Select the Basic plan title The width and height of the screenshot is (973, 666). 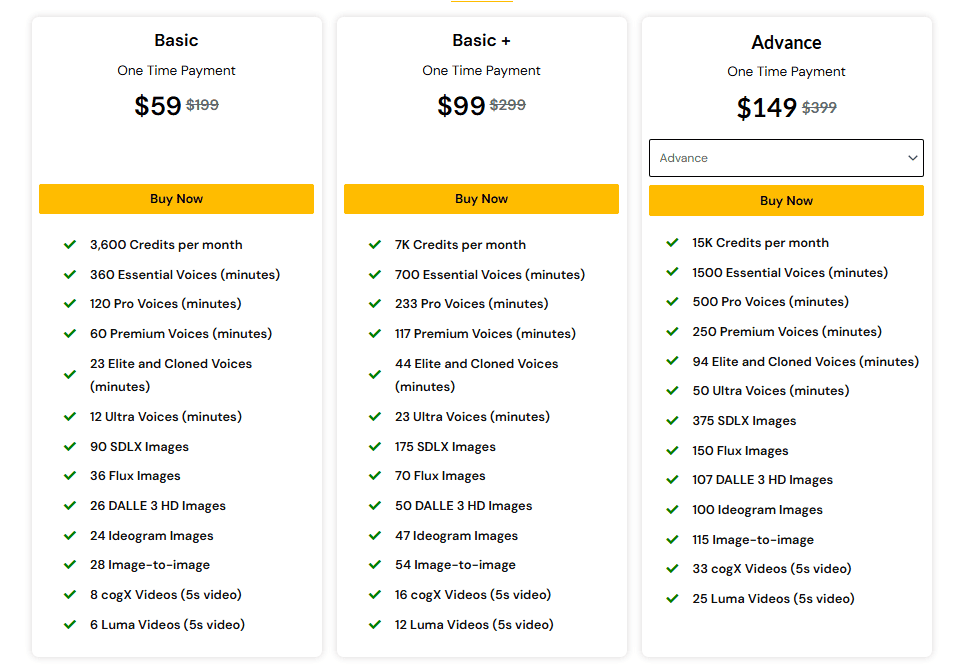pos(176,41)
